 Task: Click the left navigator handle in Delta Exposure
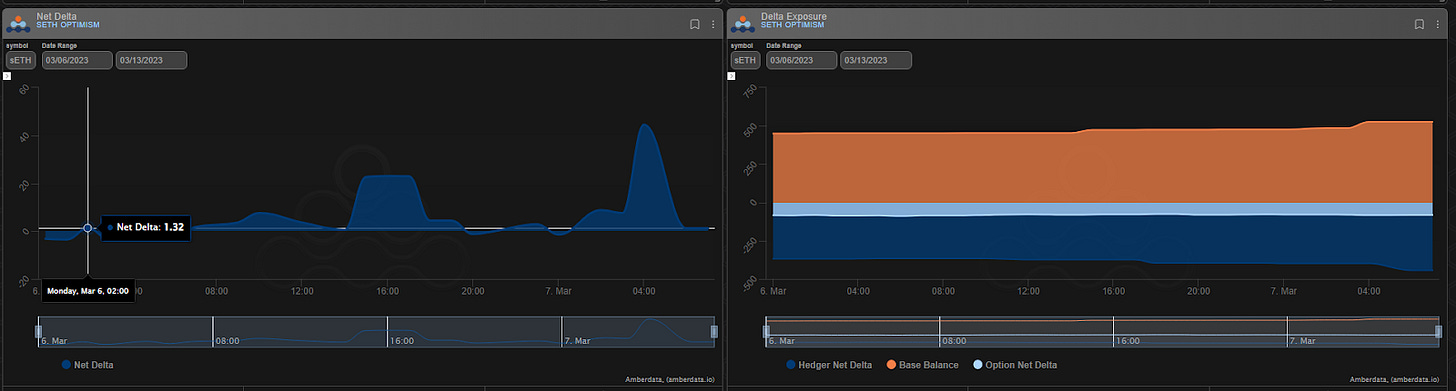coord(765,331)
